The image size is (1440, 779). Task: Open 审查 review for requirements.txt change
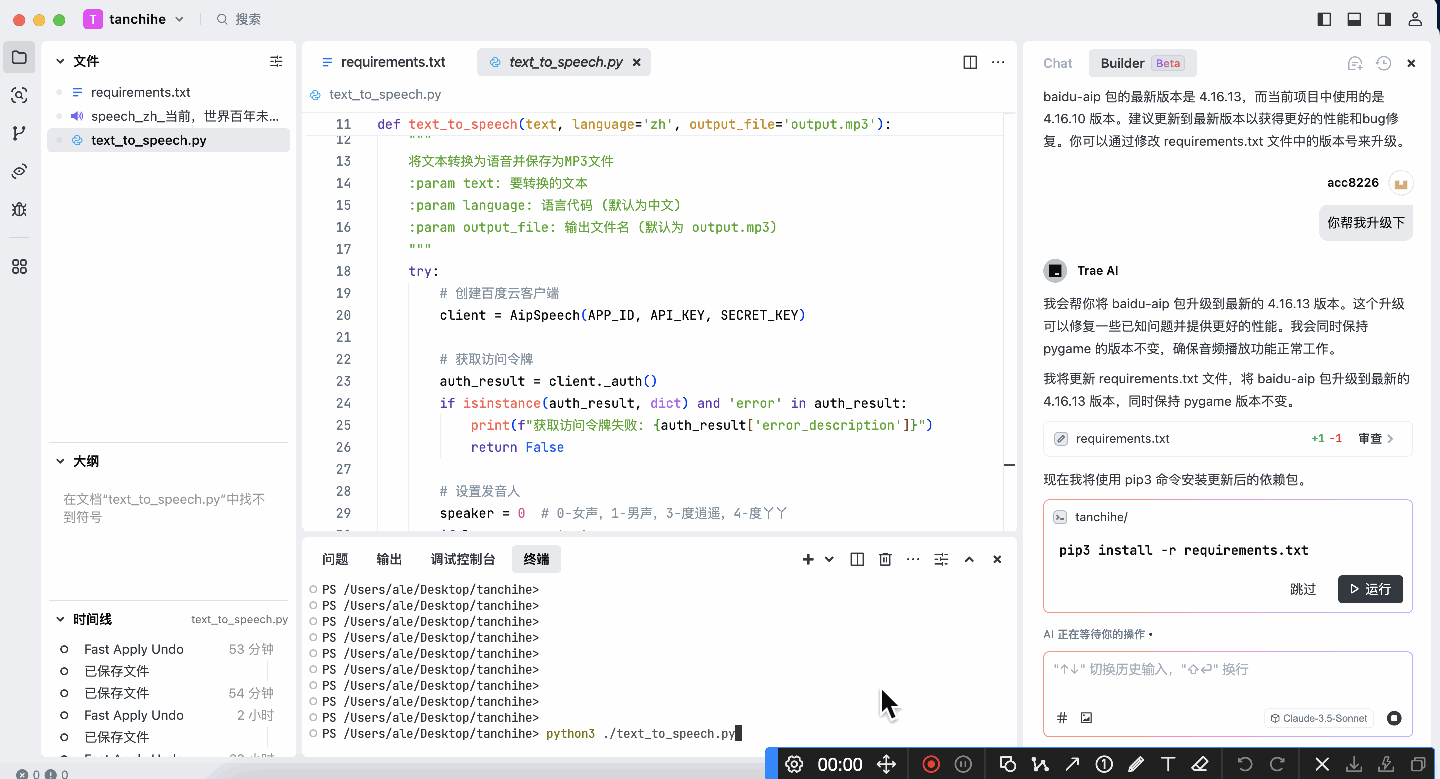[1376, 438]
